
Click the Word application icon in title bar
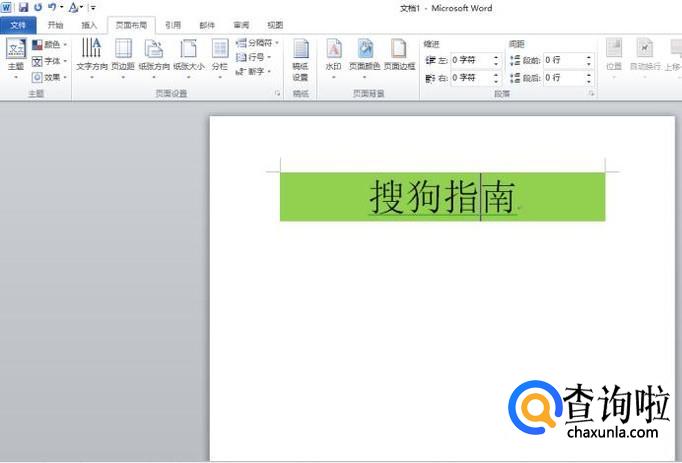tap(7, 7)
